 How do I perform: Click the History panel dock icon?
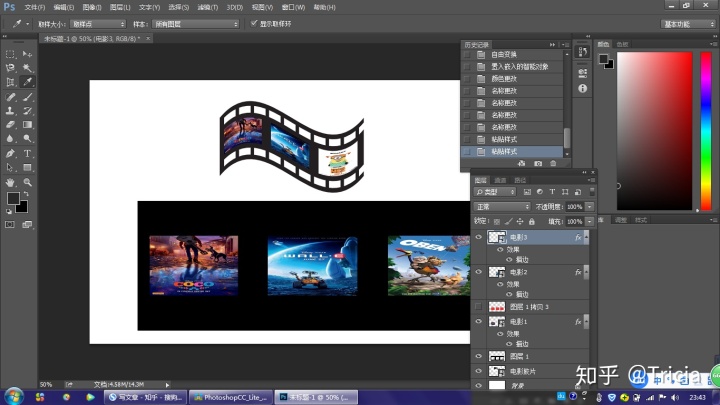[583, 52]
